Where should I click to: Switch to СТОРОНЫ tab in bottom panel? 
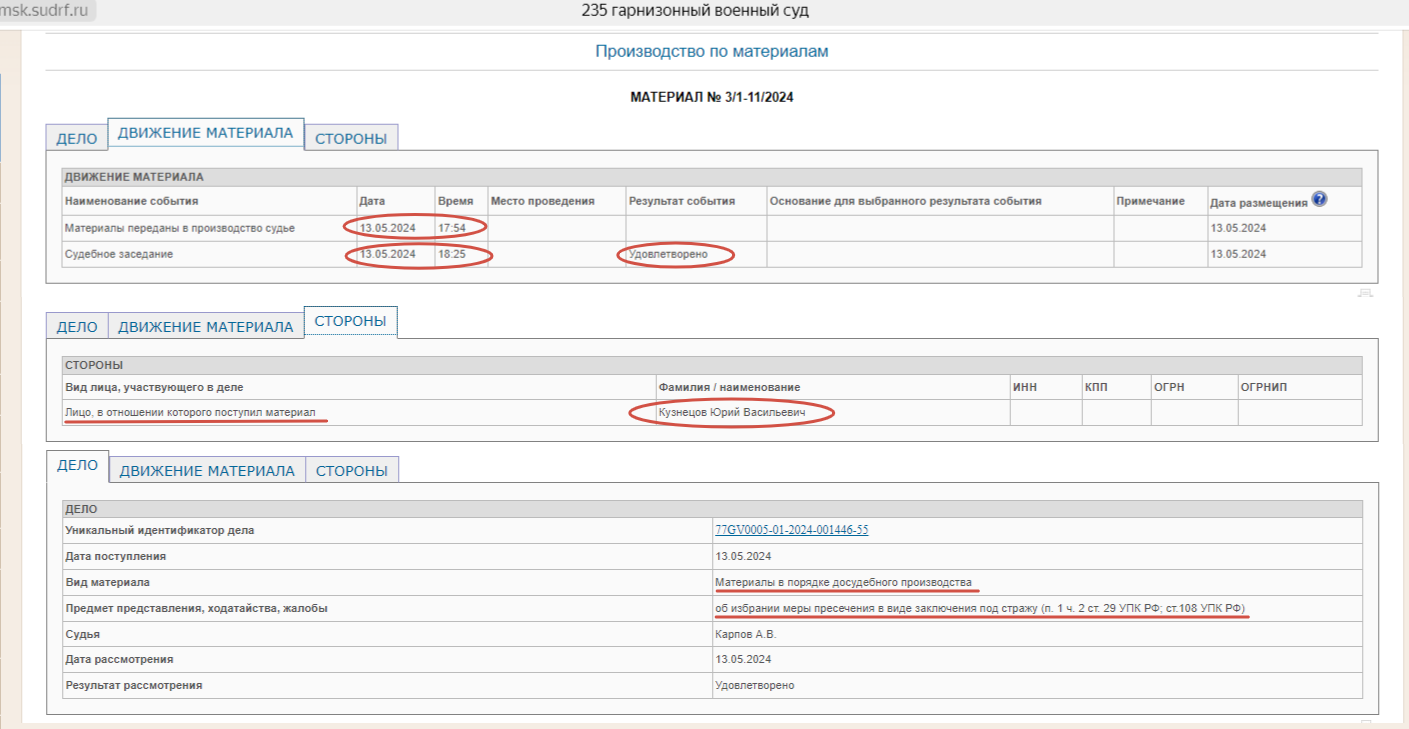[352, 471]
